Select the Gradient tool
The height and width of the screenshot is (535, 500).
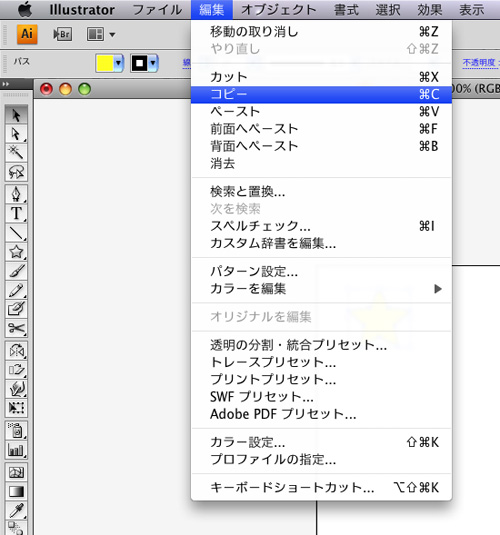tap(16, 492)
